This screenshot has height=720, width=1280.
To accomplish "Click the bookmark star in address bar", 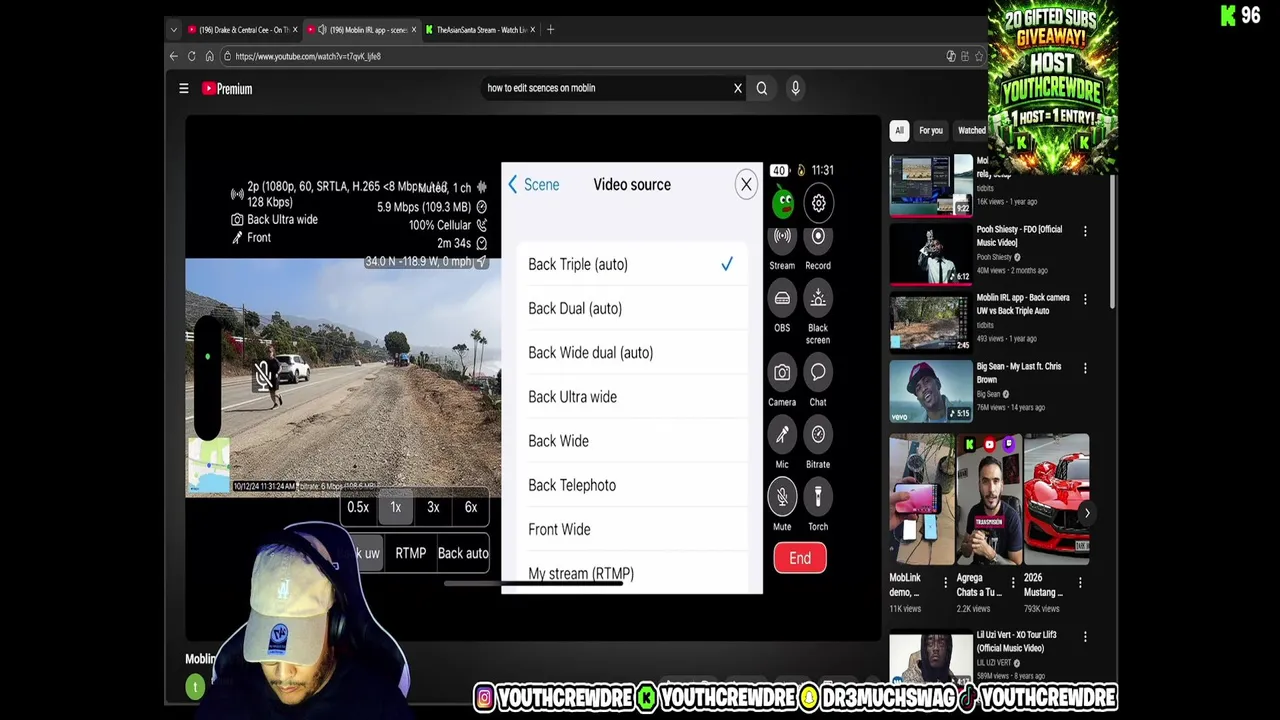I will tap(979, 56).
